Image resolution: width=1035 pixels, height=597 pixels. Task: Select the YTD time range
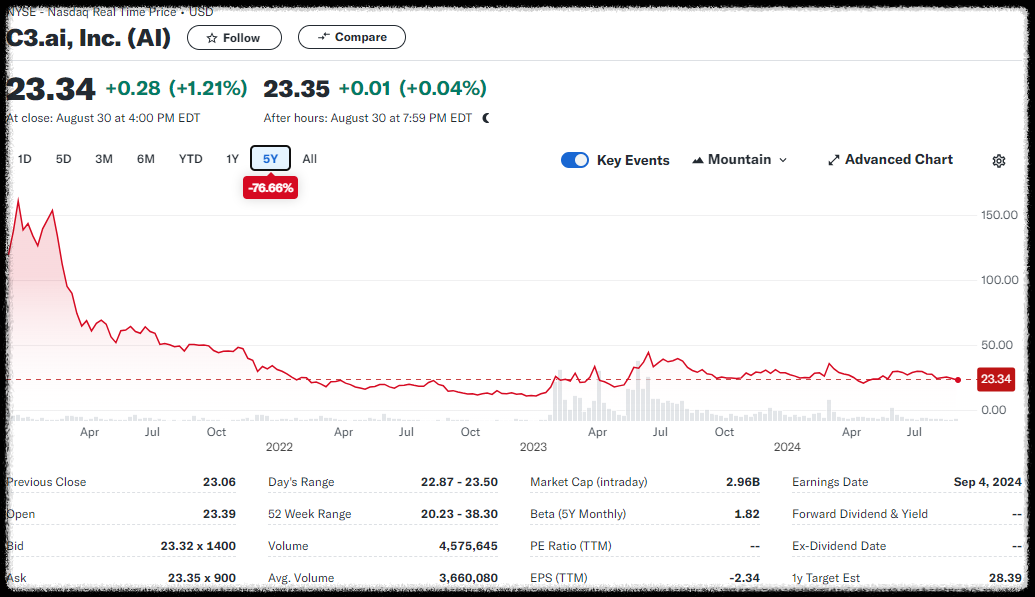pyautogui.click(x=191, y=159)
